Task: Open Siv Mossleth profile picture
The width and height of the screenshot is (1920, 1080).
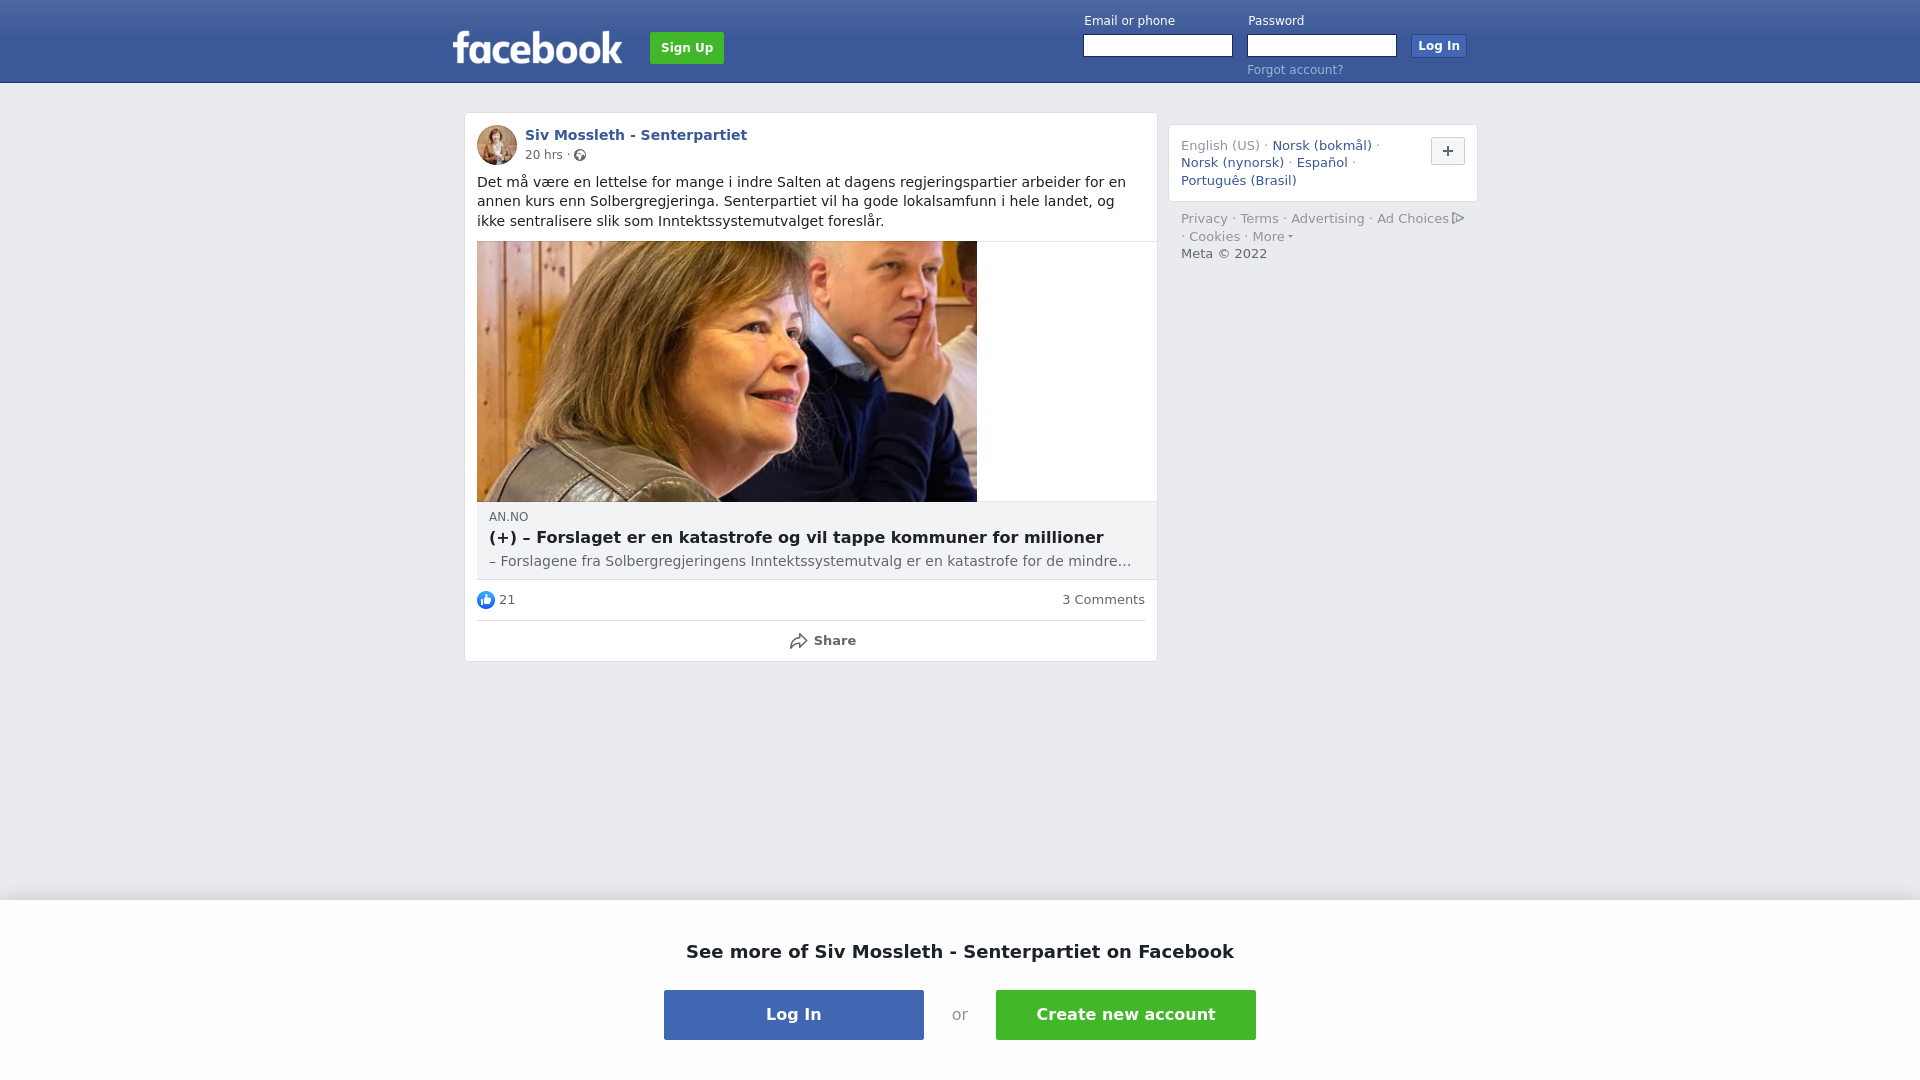Action: pyautogui.click(x=497, y=145)
